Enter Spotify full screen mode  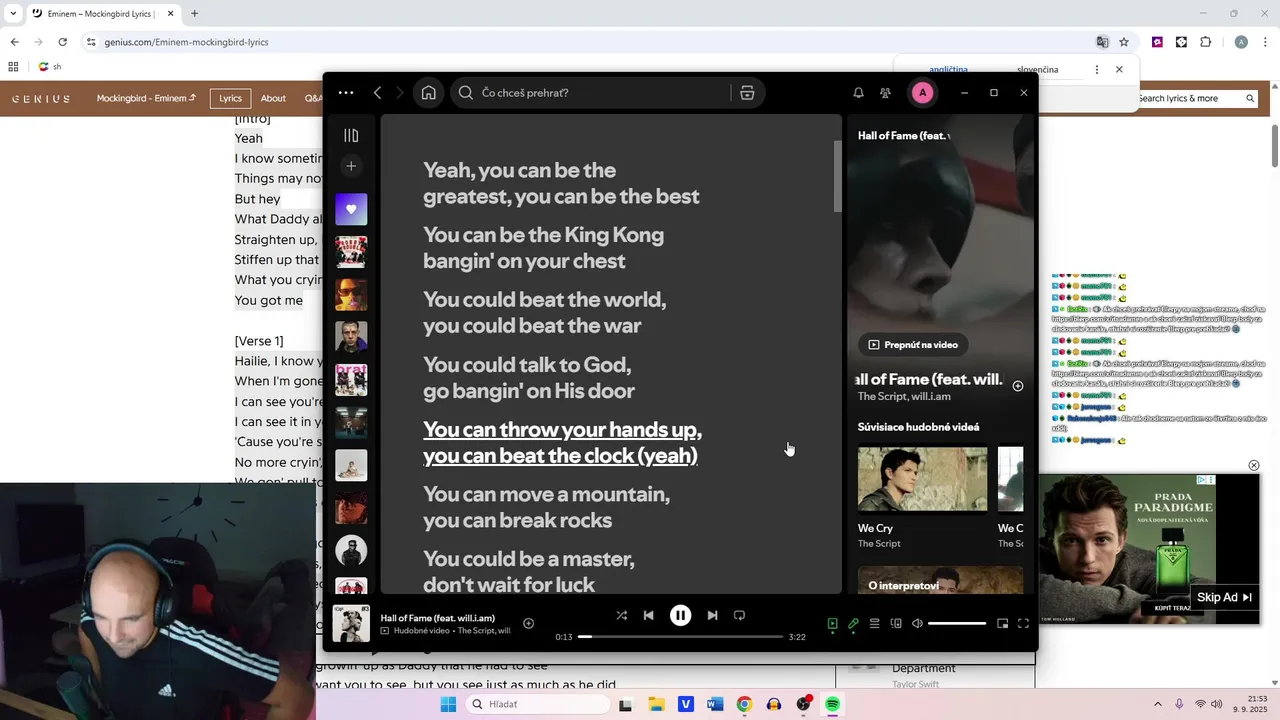point(1023,623)
